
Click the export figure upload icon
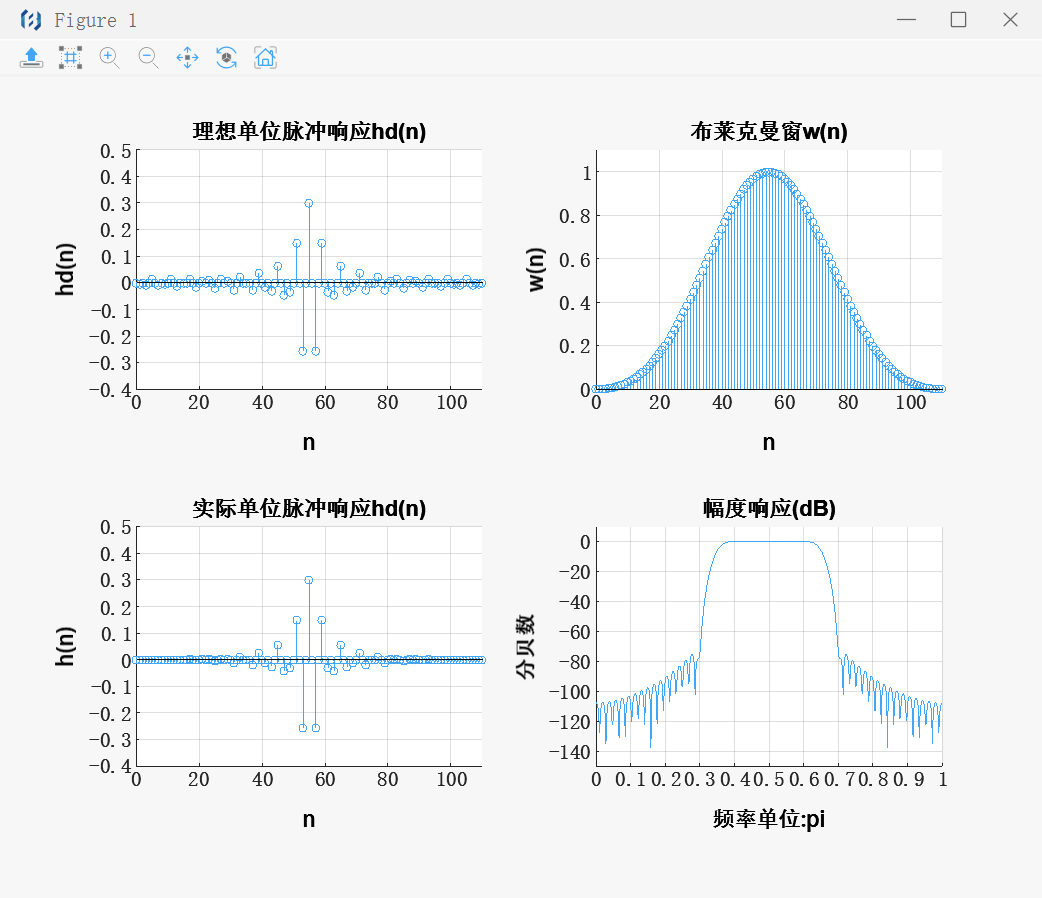(x=31, y=57)
